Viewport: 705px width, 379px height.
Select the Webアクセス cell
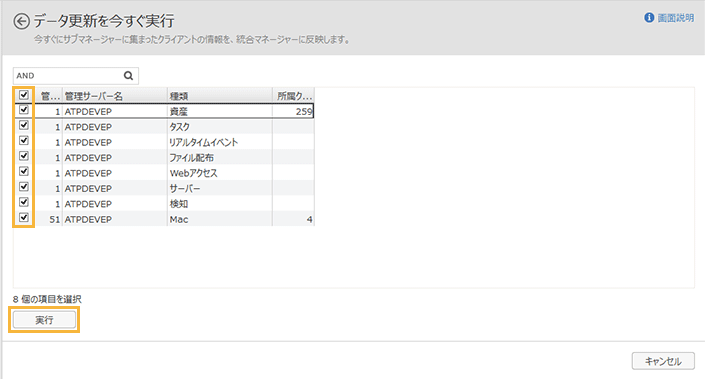point(219,173)
